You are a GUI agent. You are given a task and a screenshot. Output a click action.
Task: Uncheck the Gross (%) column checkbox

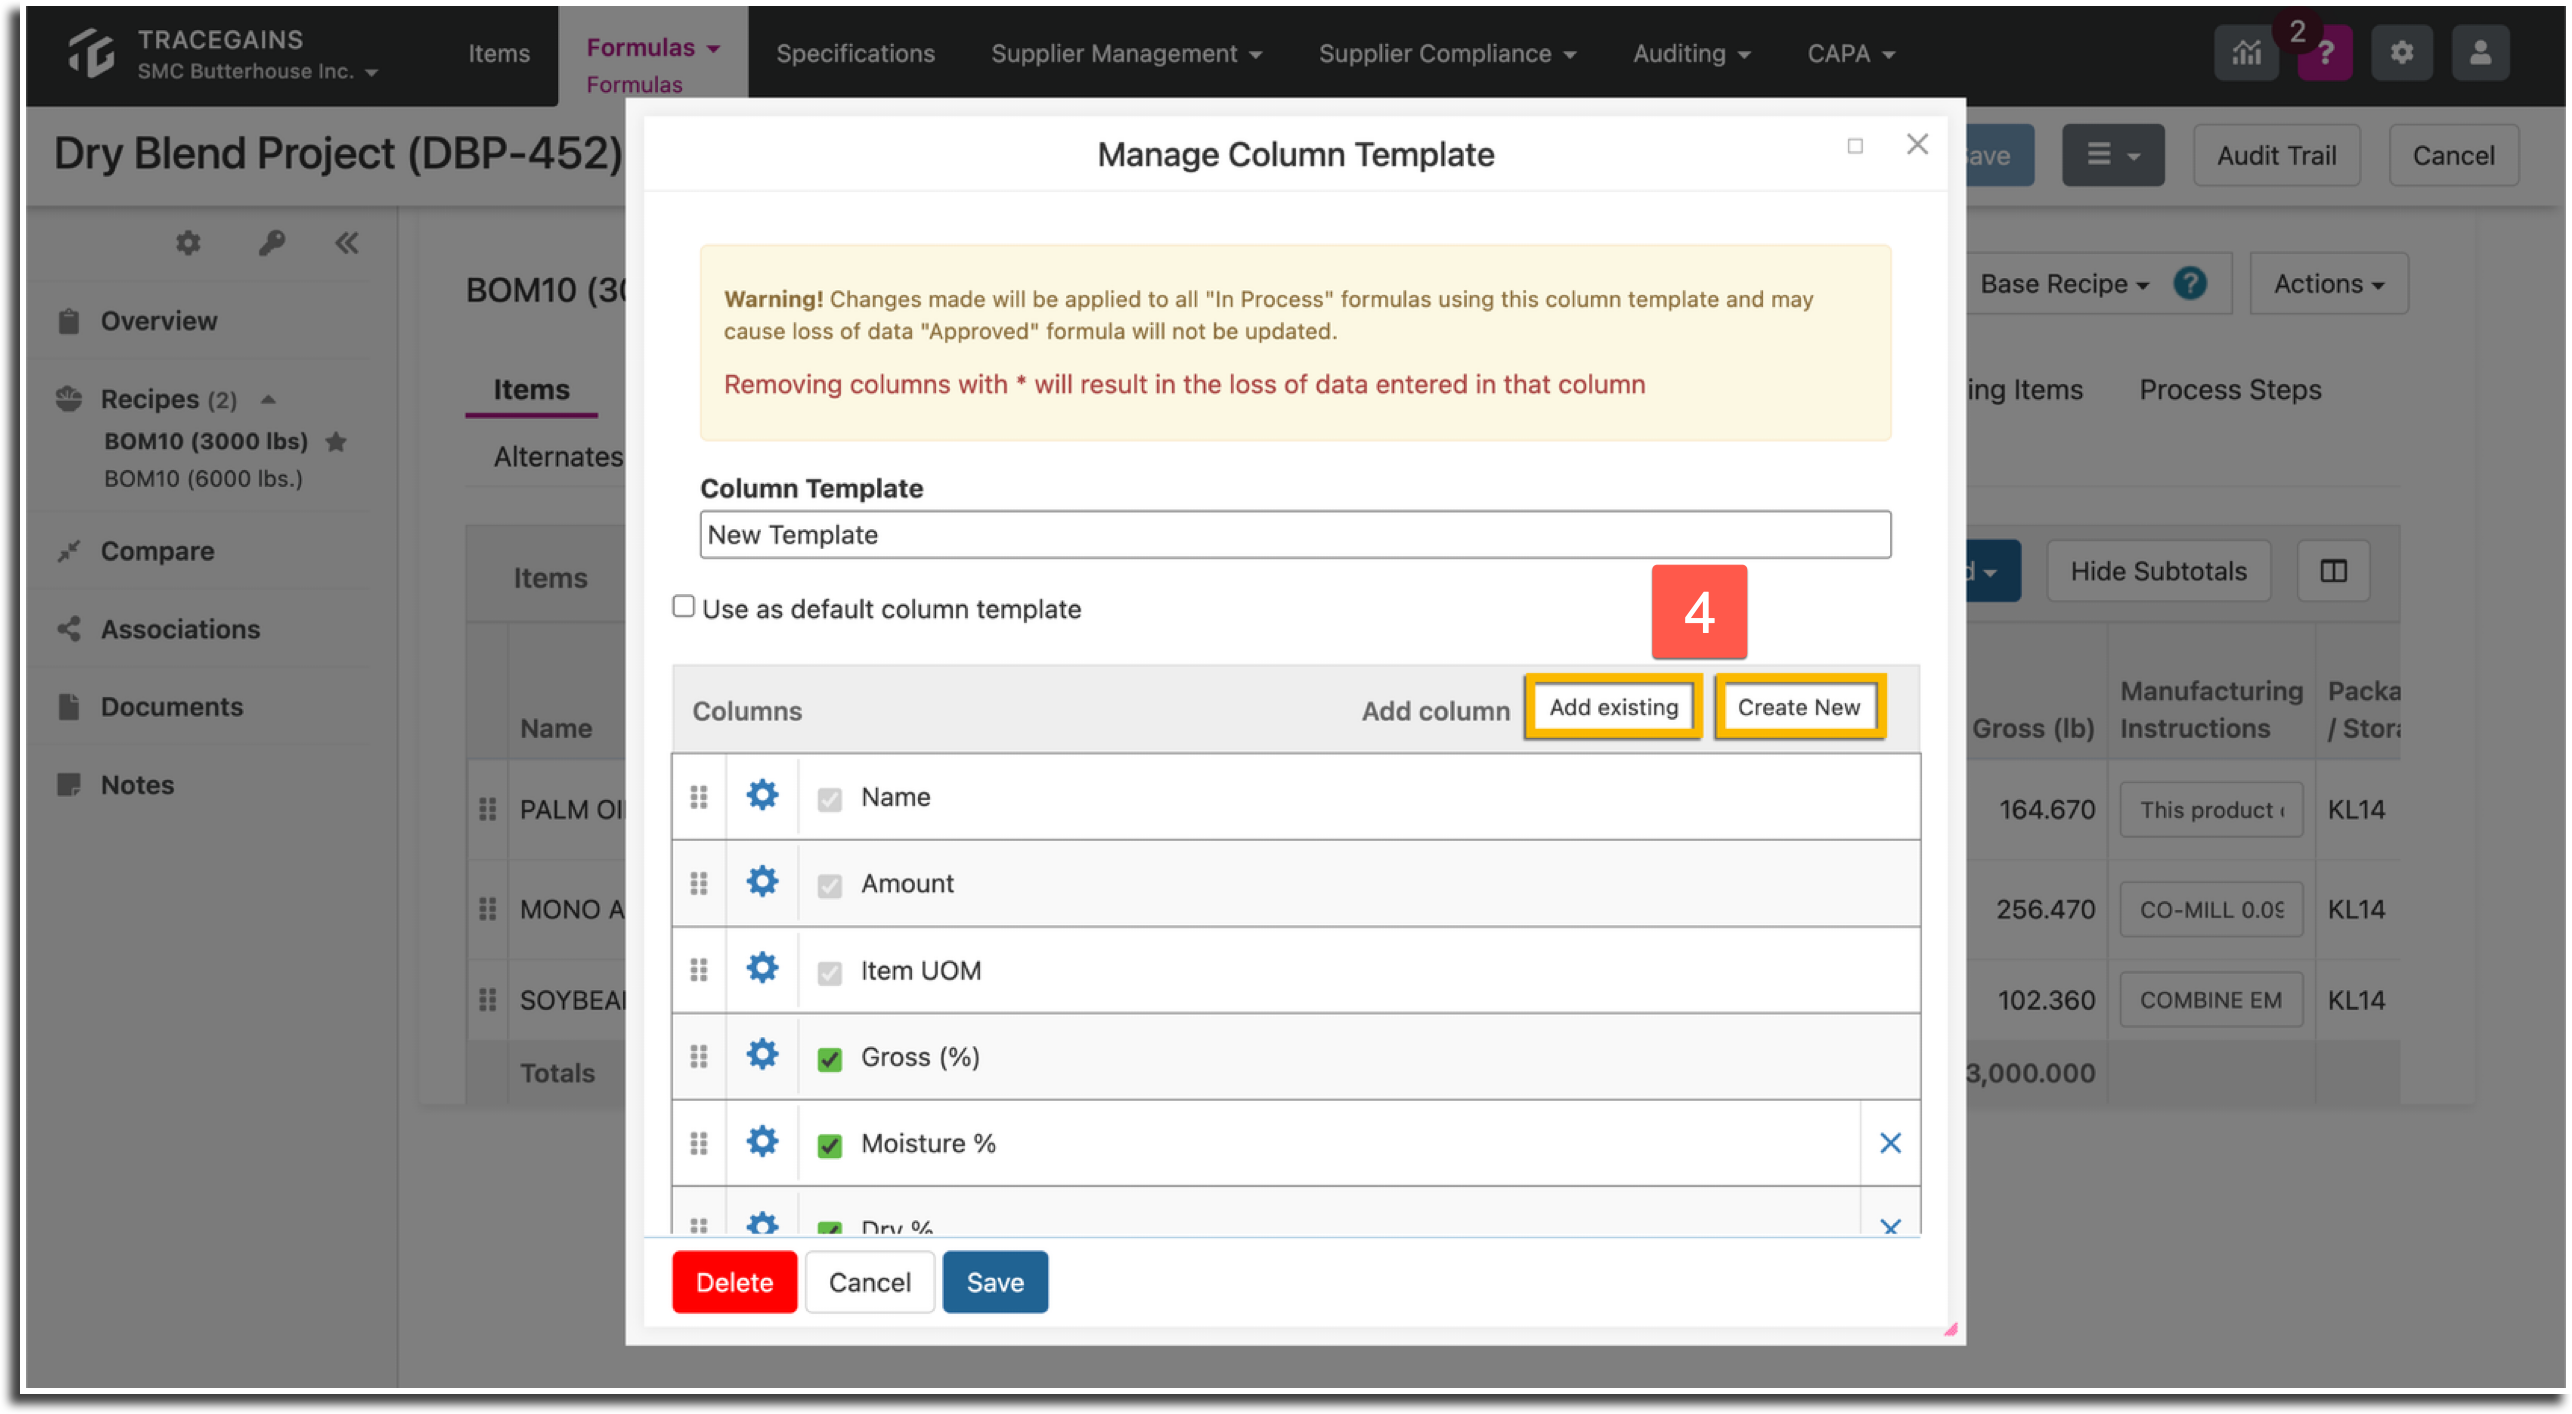point(829,1058)
